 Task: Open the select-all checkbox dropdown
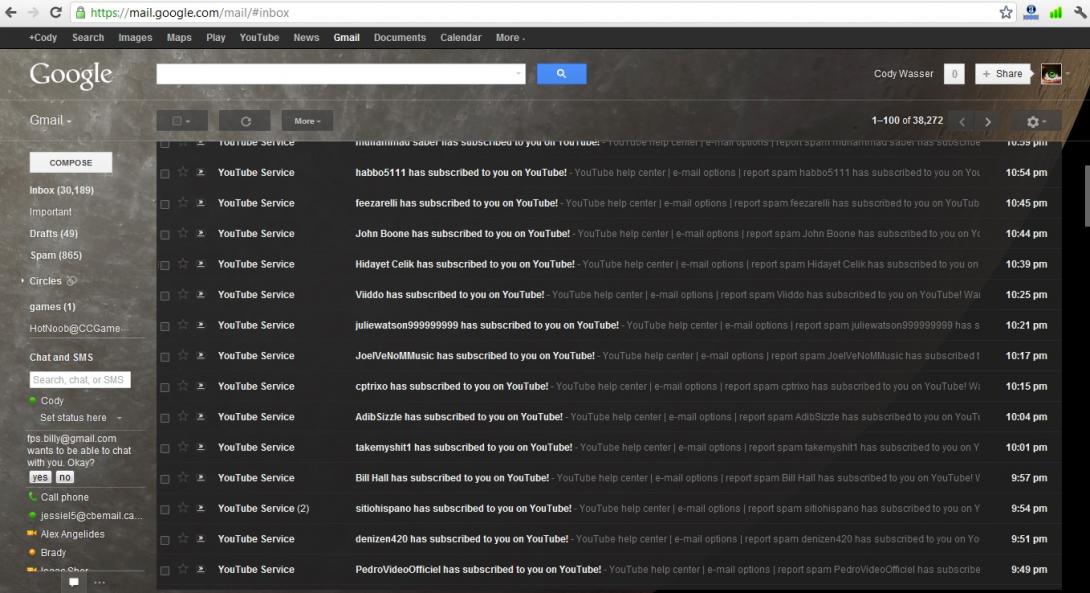[182, 121]
